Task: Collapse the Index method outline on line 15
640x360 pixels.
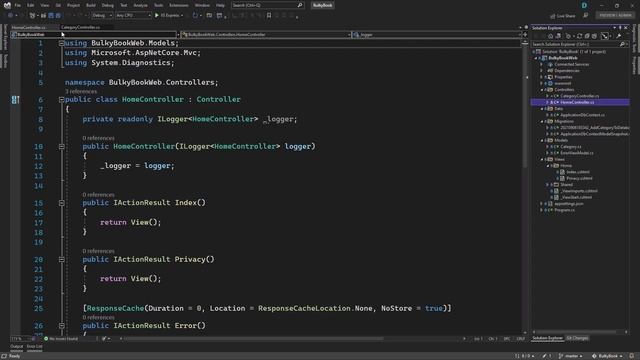Action: [61, 202]
